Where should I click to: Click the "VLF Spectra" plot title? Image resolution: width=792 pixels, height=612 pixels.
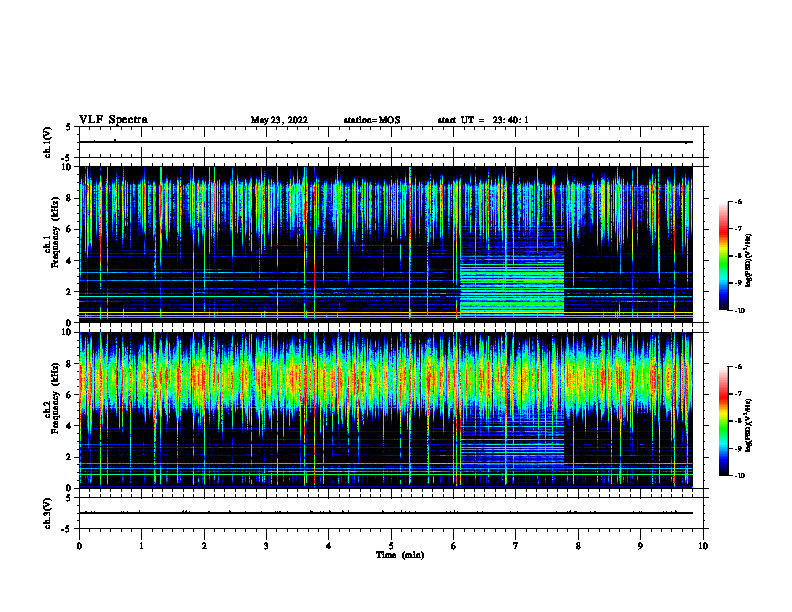(113, 120)
